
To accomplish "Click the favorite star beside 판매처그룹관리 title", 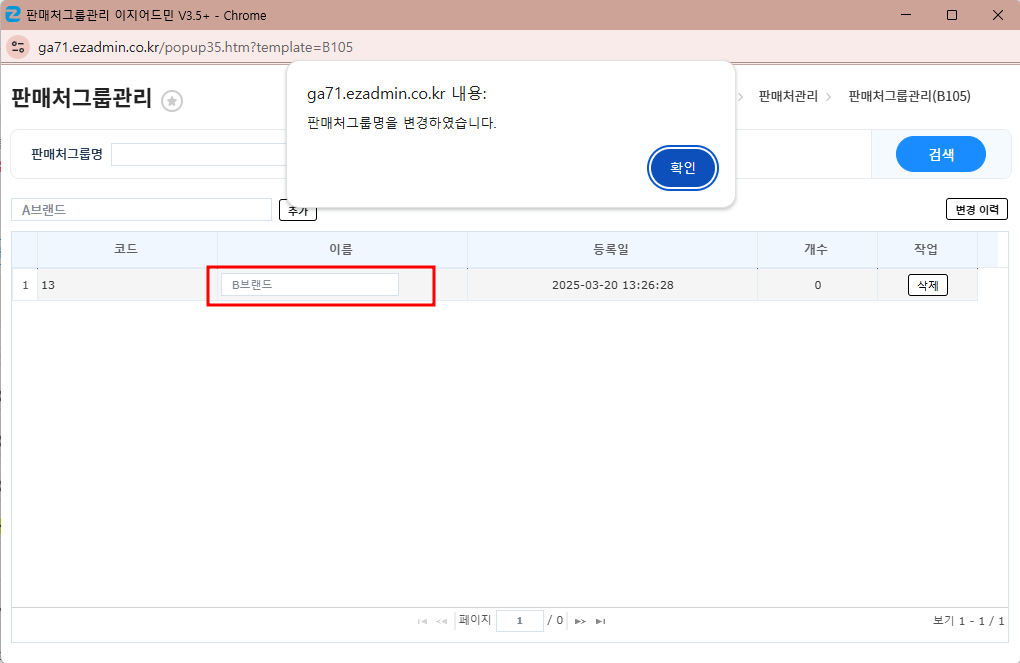I will coord(172,100).
